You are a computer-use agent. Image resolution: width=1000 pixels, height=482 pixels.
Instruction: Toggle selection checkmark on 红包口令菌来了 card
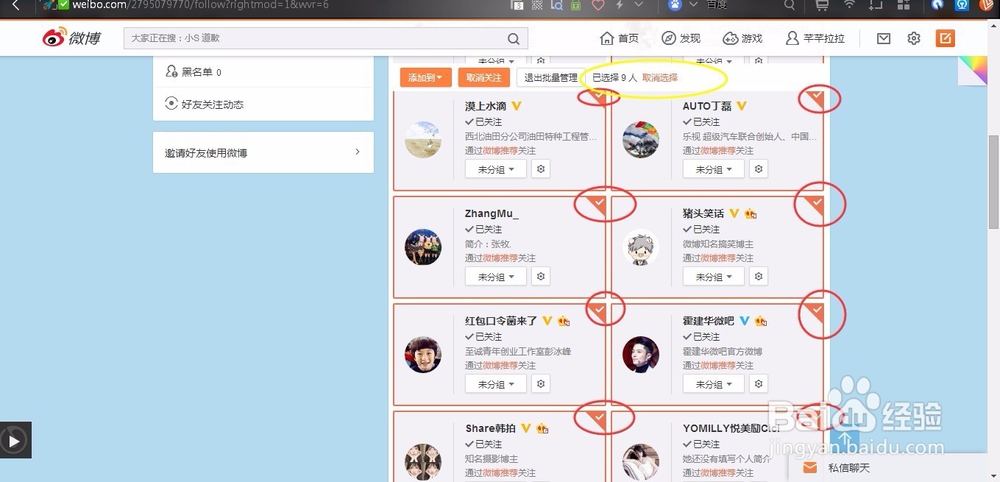(x=598, y=311)
